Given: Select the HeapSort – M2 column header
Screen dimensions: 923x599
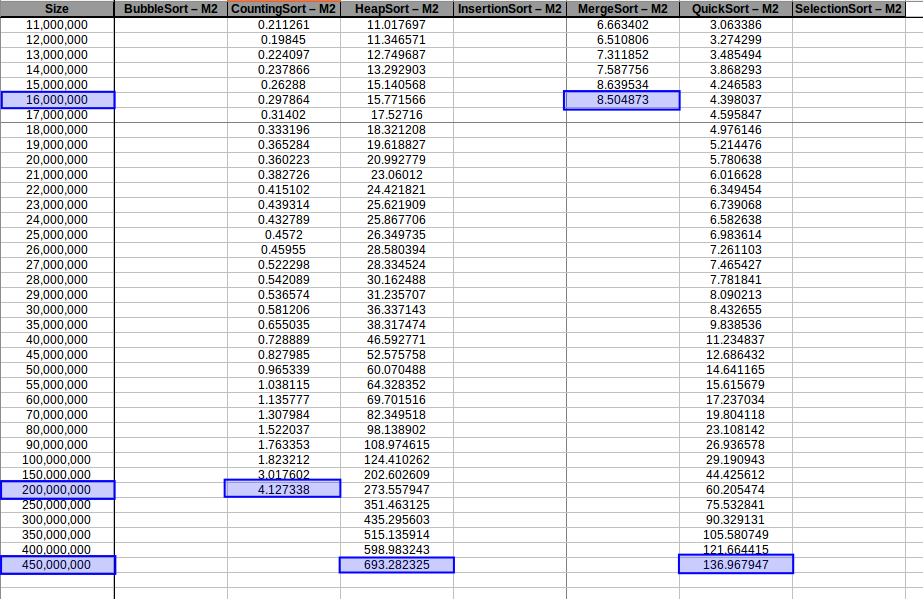Looking at the screenshot, I should coord(396,8).
